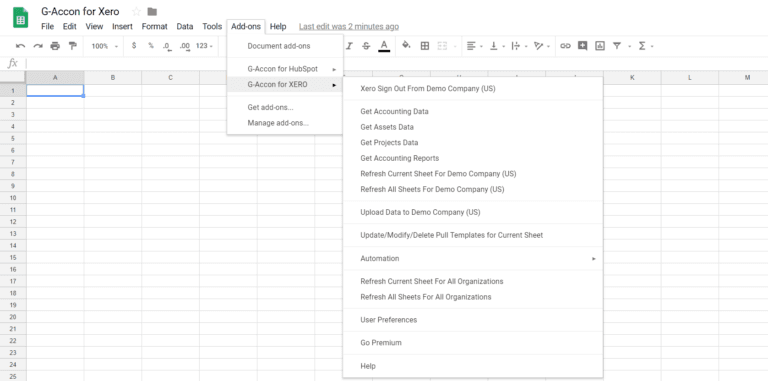Choose Manage add-ons...
Image resolution: width=768 pixels, height=381 pixels.
coord(285,123)
